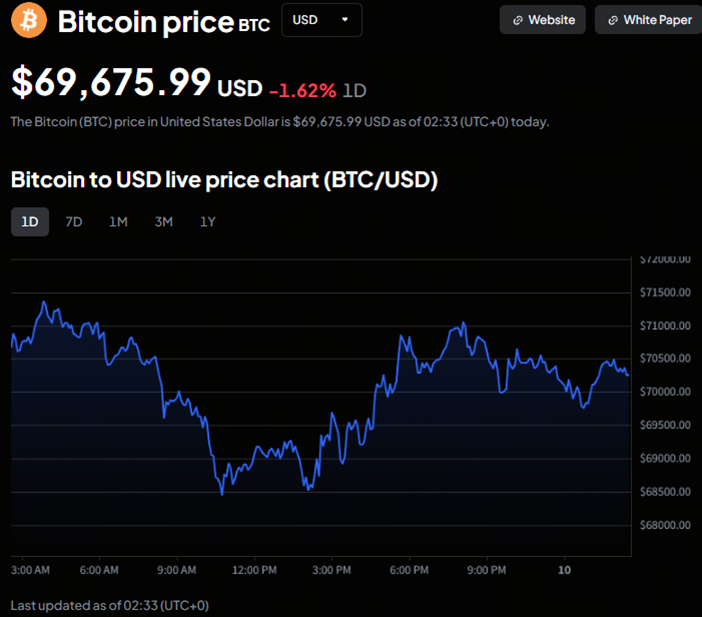Select the 1D chart range tab
This screenshot has height=617, width=702.
click(x=30, y=222)
